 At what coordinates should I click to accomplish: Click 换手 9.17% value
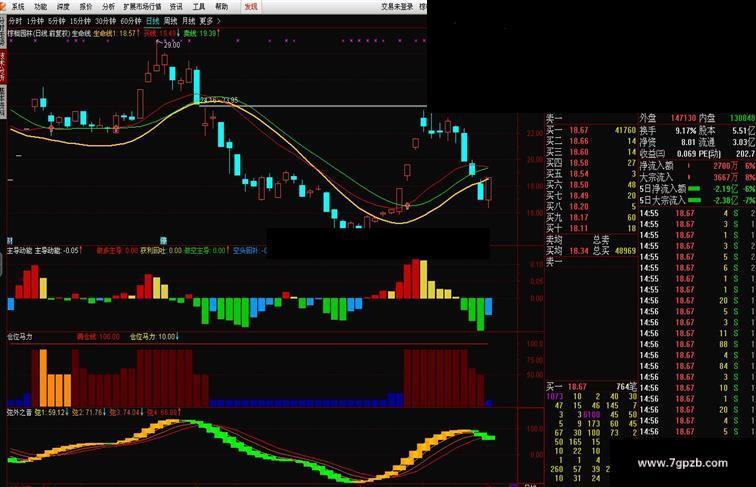point(686,130)
